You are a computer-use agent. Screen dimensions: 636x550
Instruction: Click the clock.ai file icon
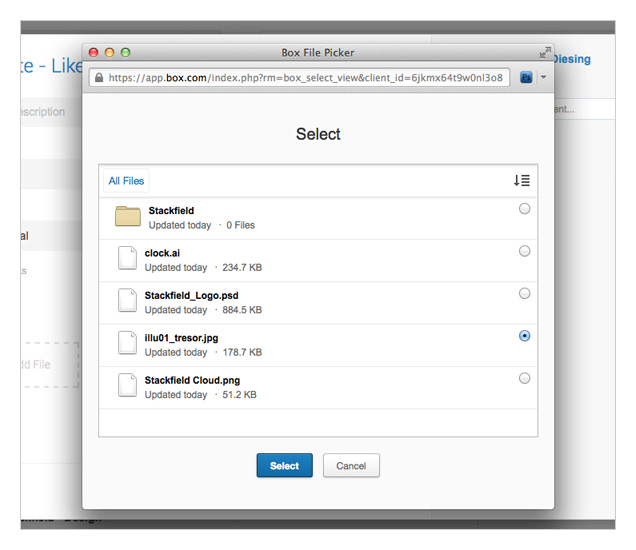[x=127, y=258]
